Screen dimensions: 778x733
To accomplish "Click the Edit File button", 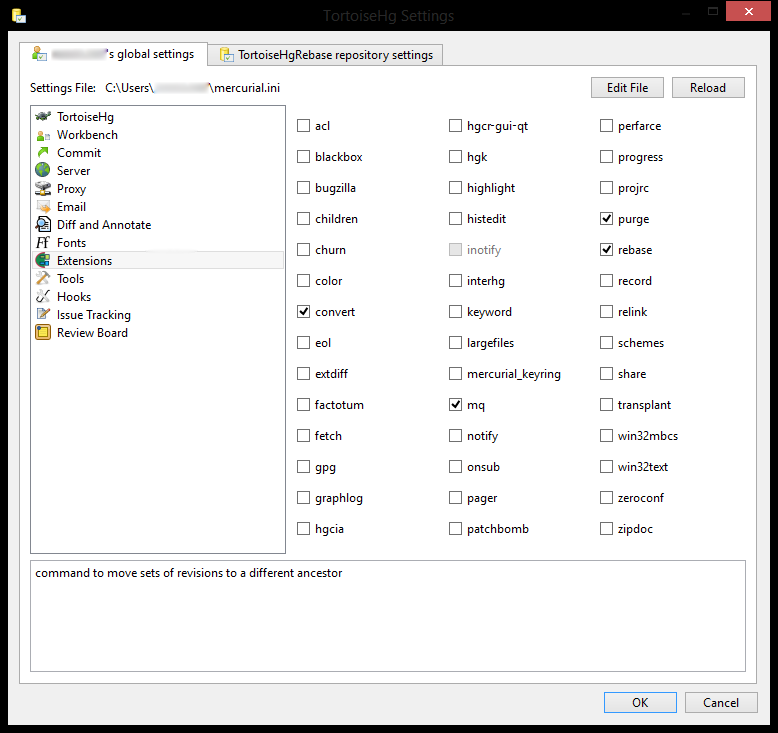I will pyautogui.click(x=627, y=88).
